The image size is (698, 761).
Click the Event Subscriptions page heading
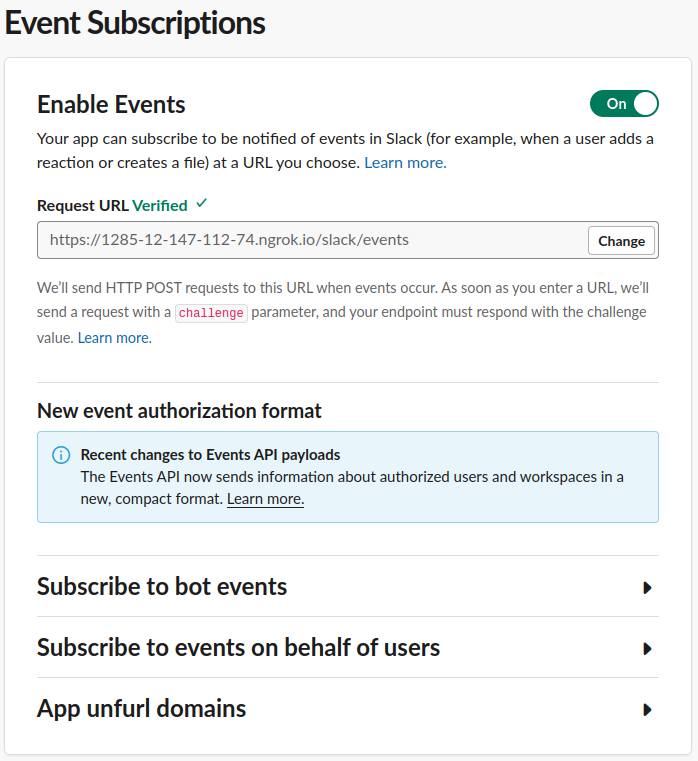pos(135,23)
